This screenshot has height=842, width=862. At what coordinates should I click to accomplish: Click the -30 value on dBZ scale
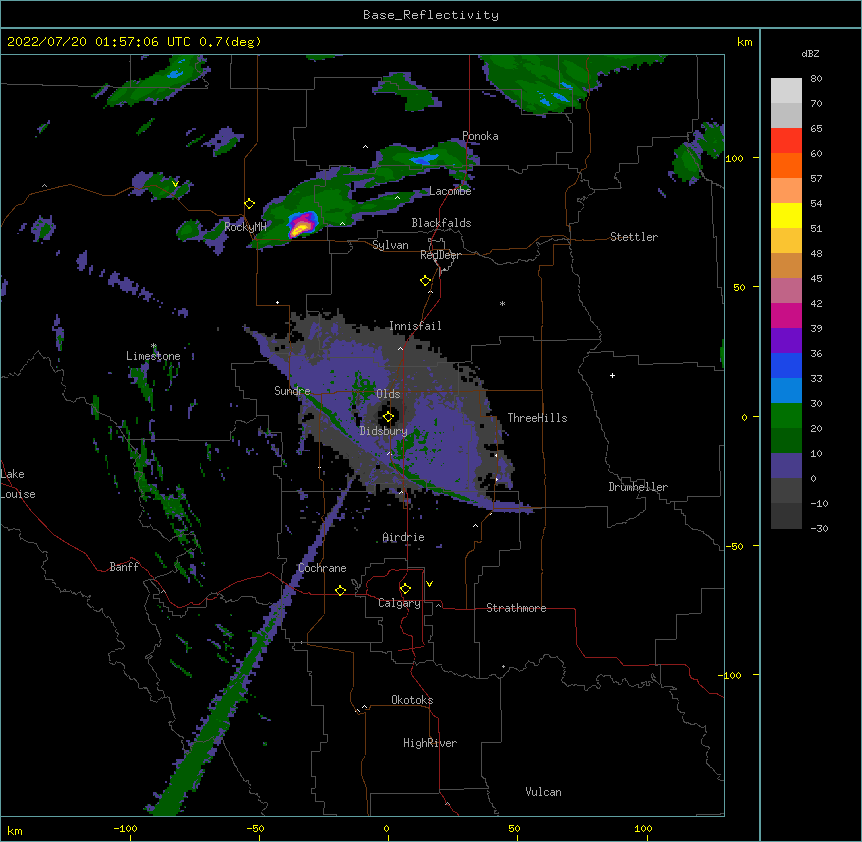coord(819,529)
